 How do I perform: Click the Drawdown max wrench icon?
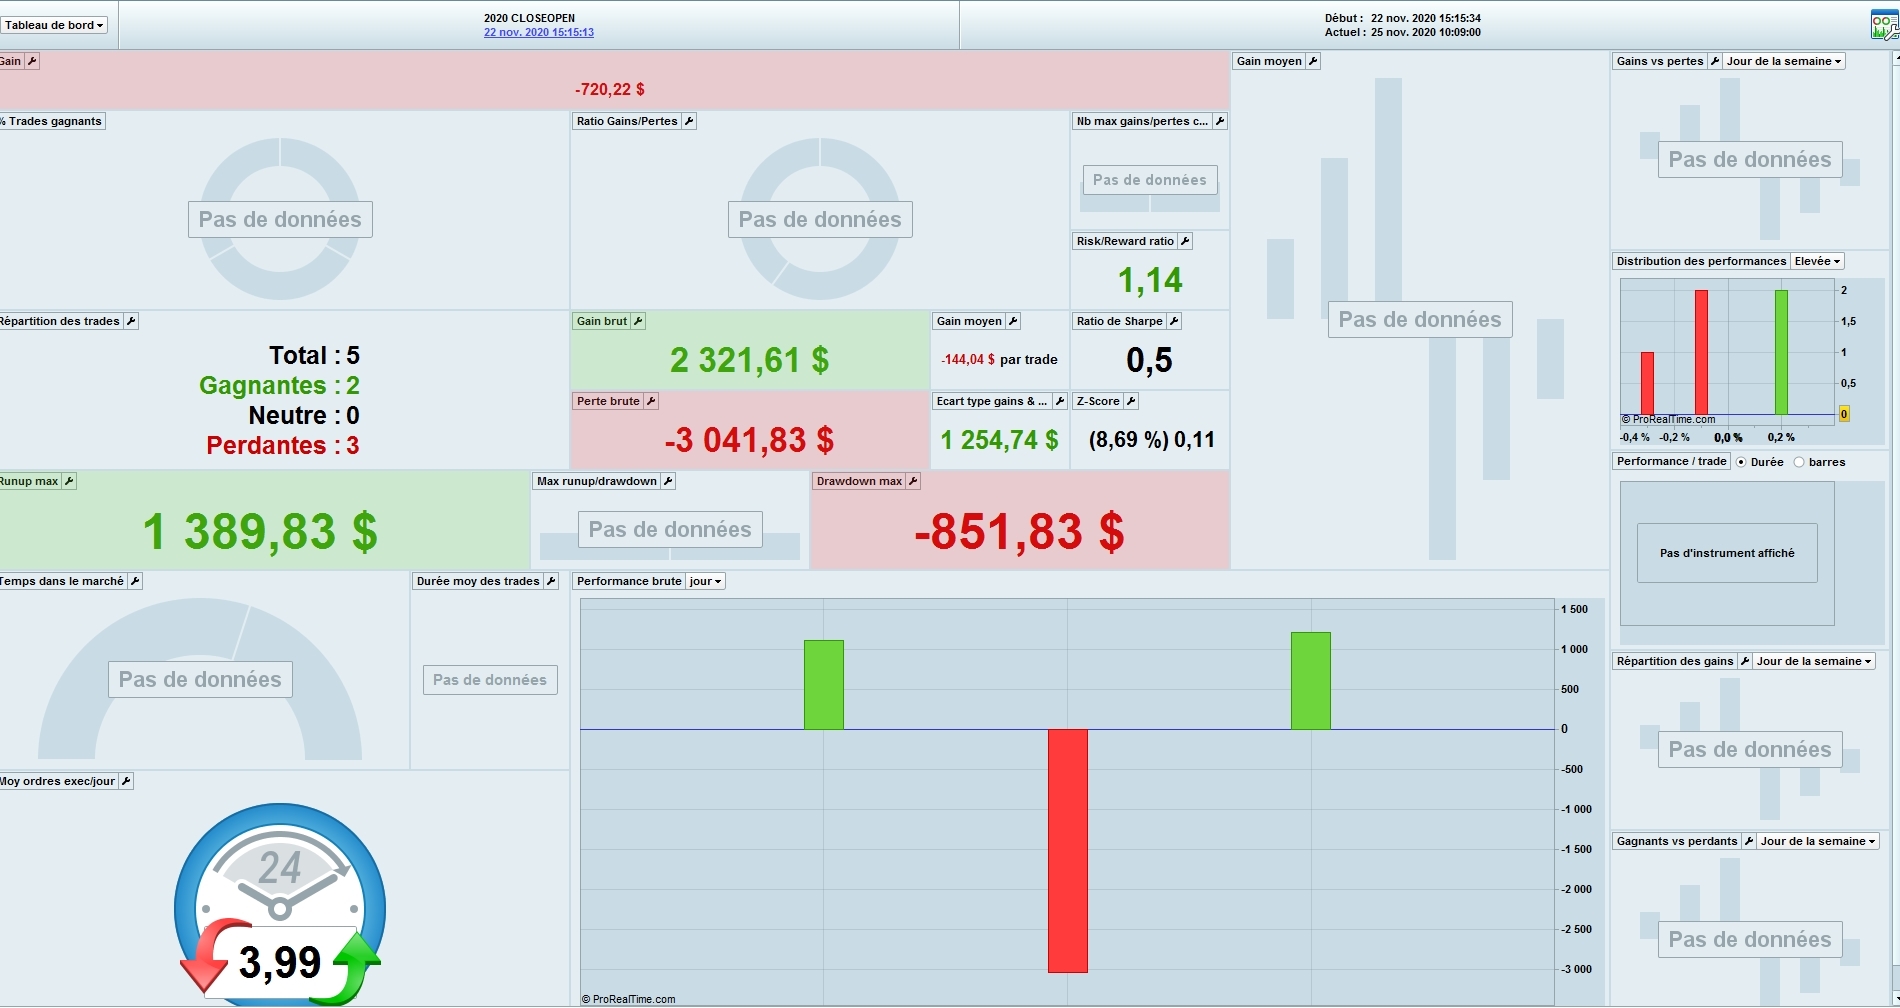tap(913, 481)
